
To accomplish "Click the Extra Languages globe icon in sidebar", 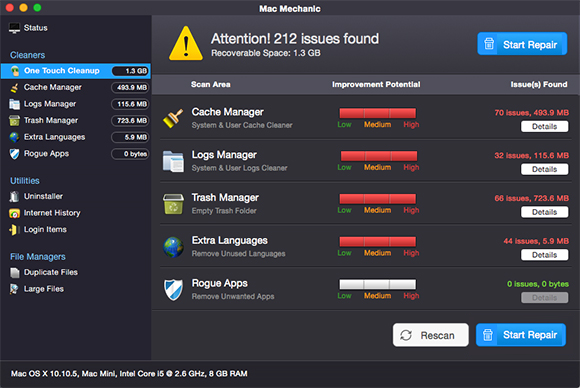I will point(14,137).
